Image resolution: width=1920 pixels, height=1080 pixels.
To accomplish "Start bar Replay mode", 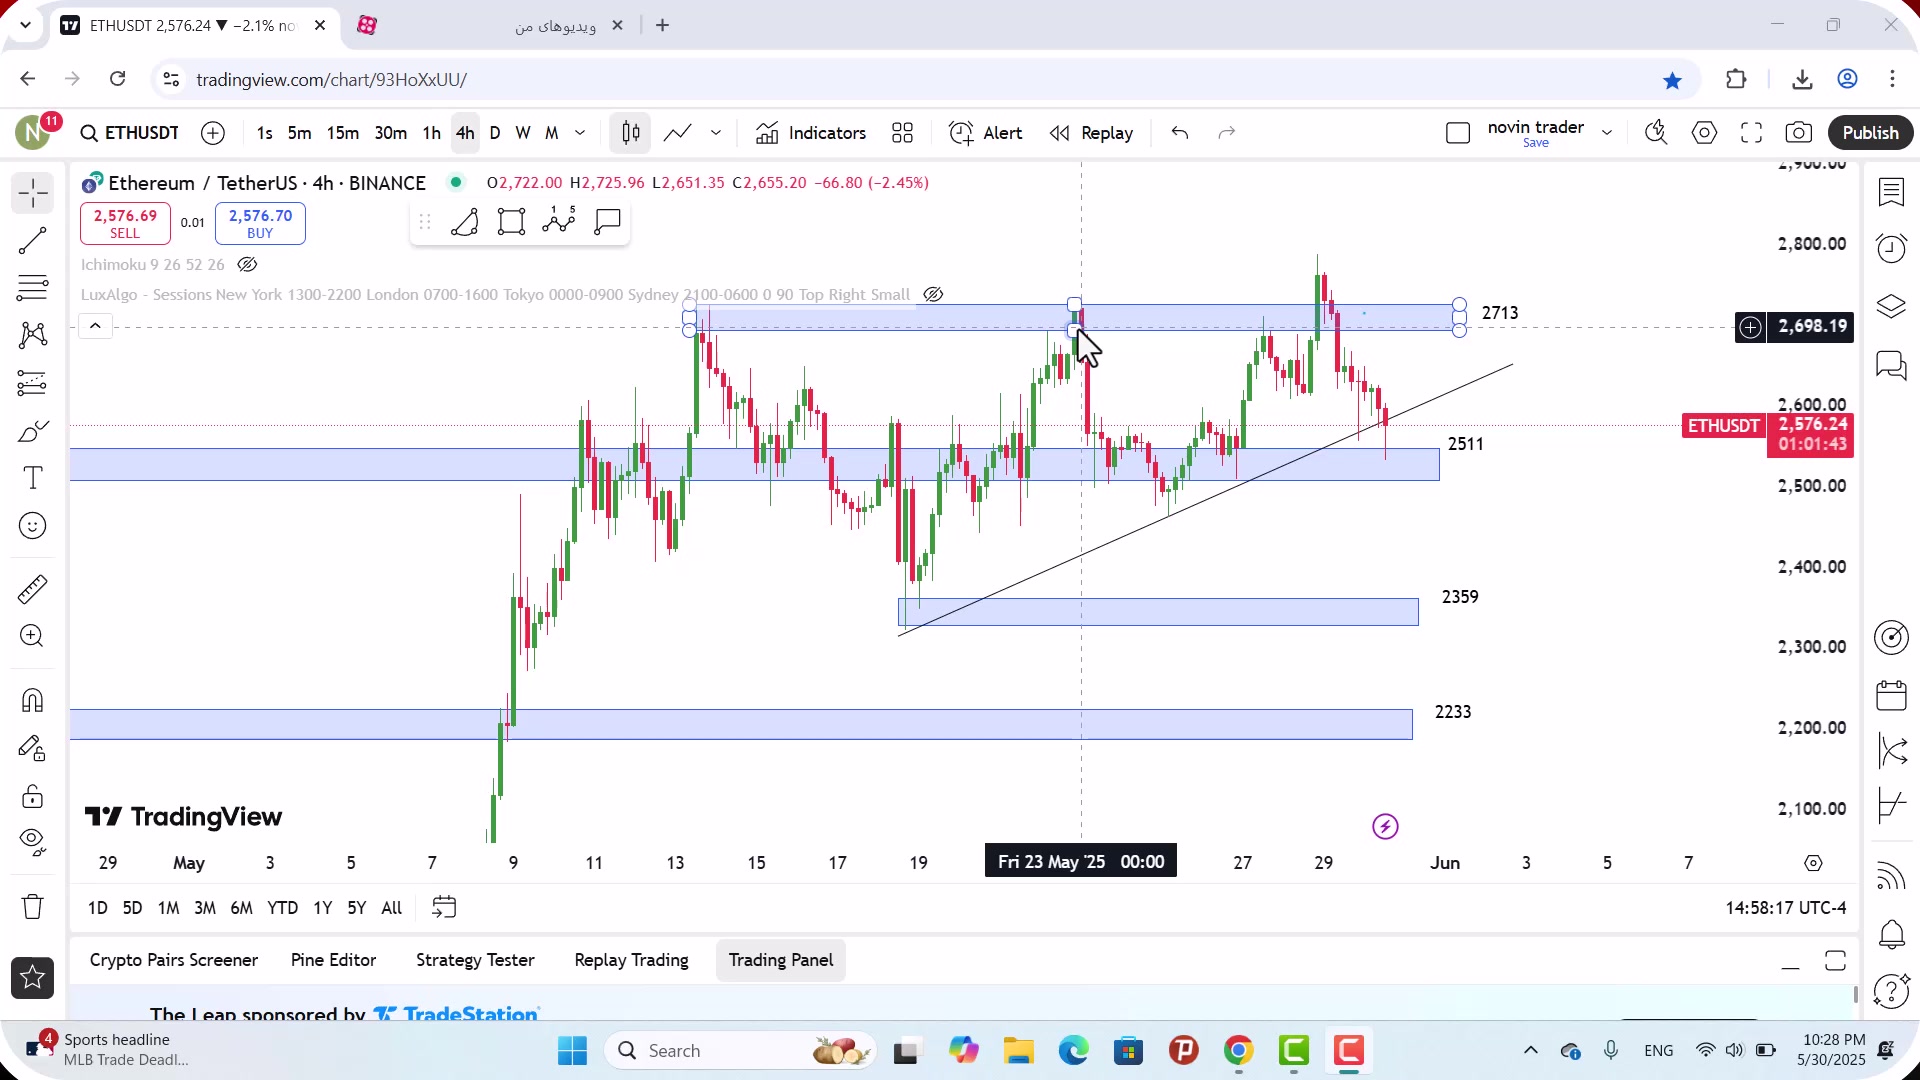I will coord(1091,133).
